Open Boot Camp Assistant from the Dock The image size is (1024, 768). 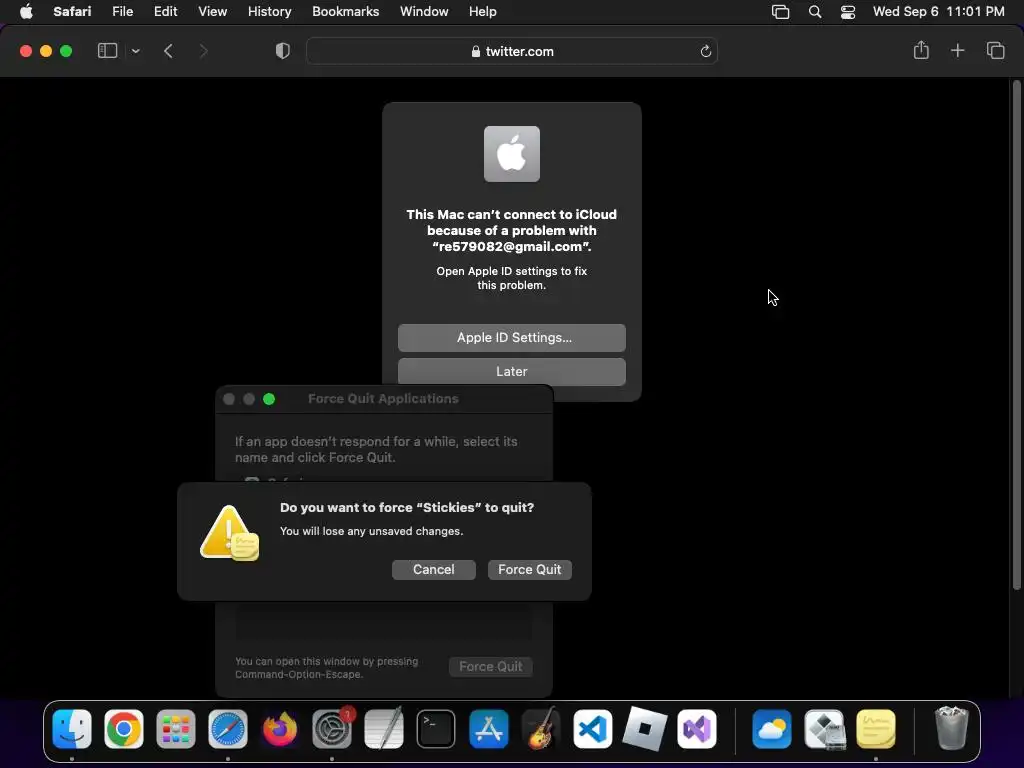824,729
